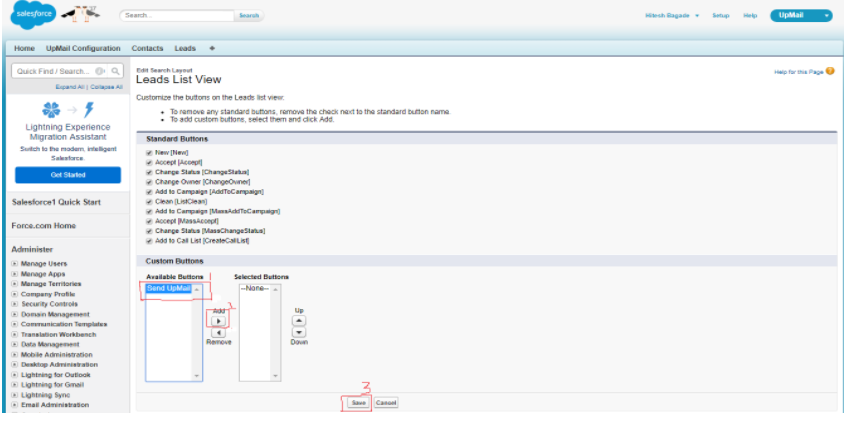
Task: Expand Translation Workbench in sidebar
Action: (x=15, y=334)
